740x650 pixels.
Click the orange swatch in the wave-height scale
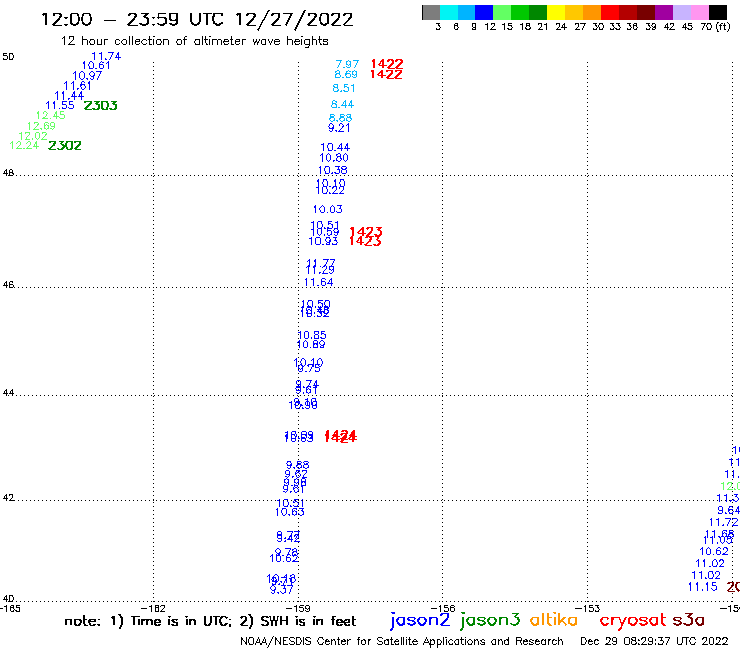coord(592,12)
